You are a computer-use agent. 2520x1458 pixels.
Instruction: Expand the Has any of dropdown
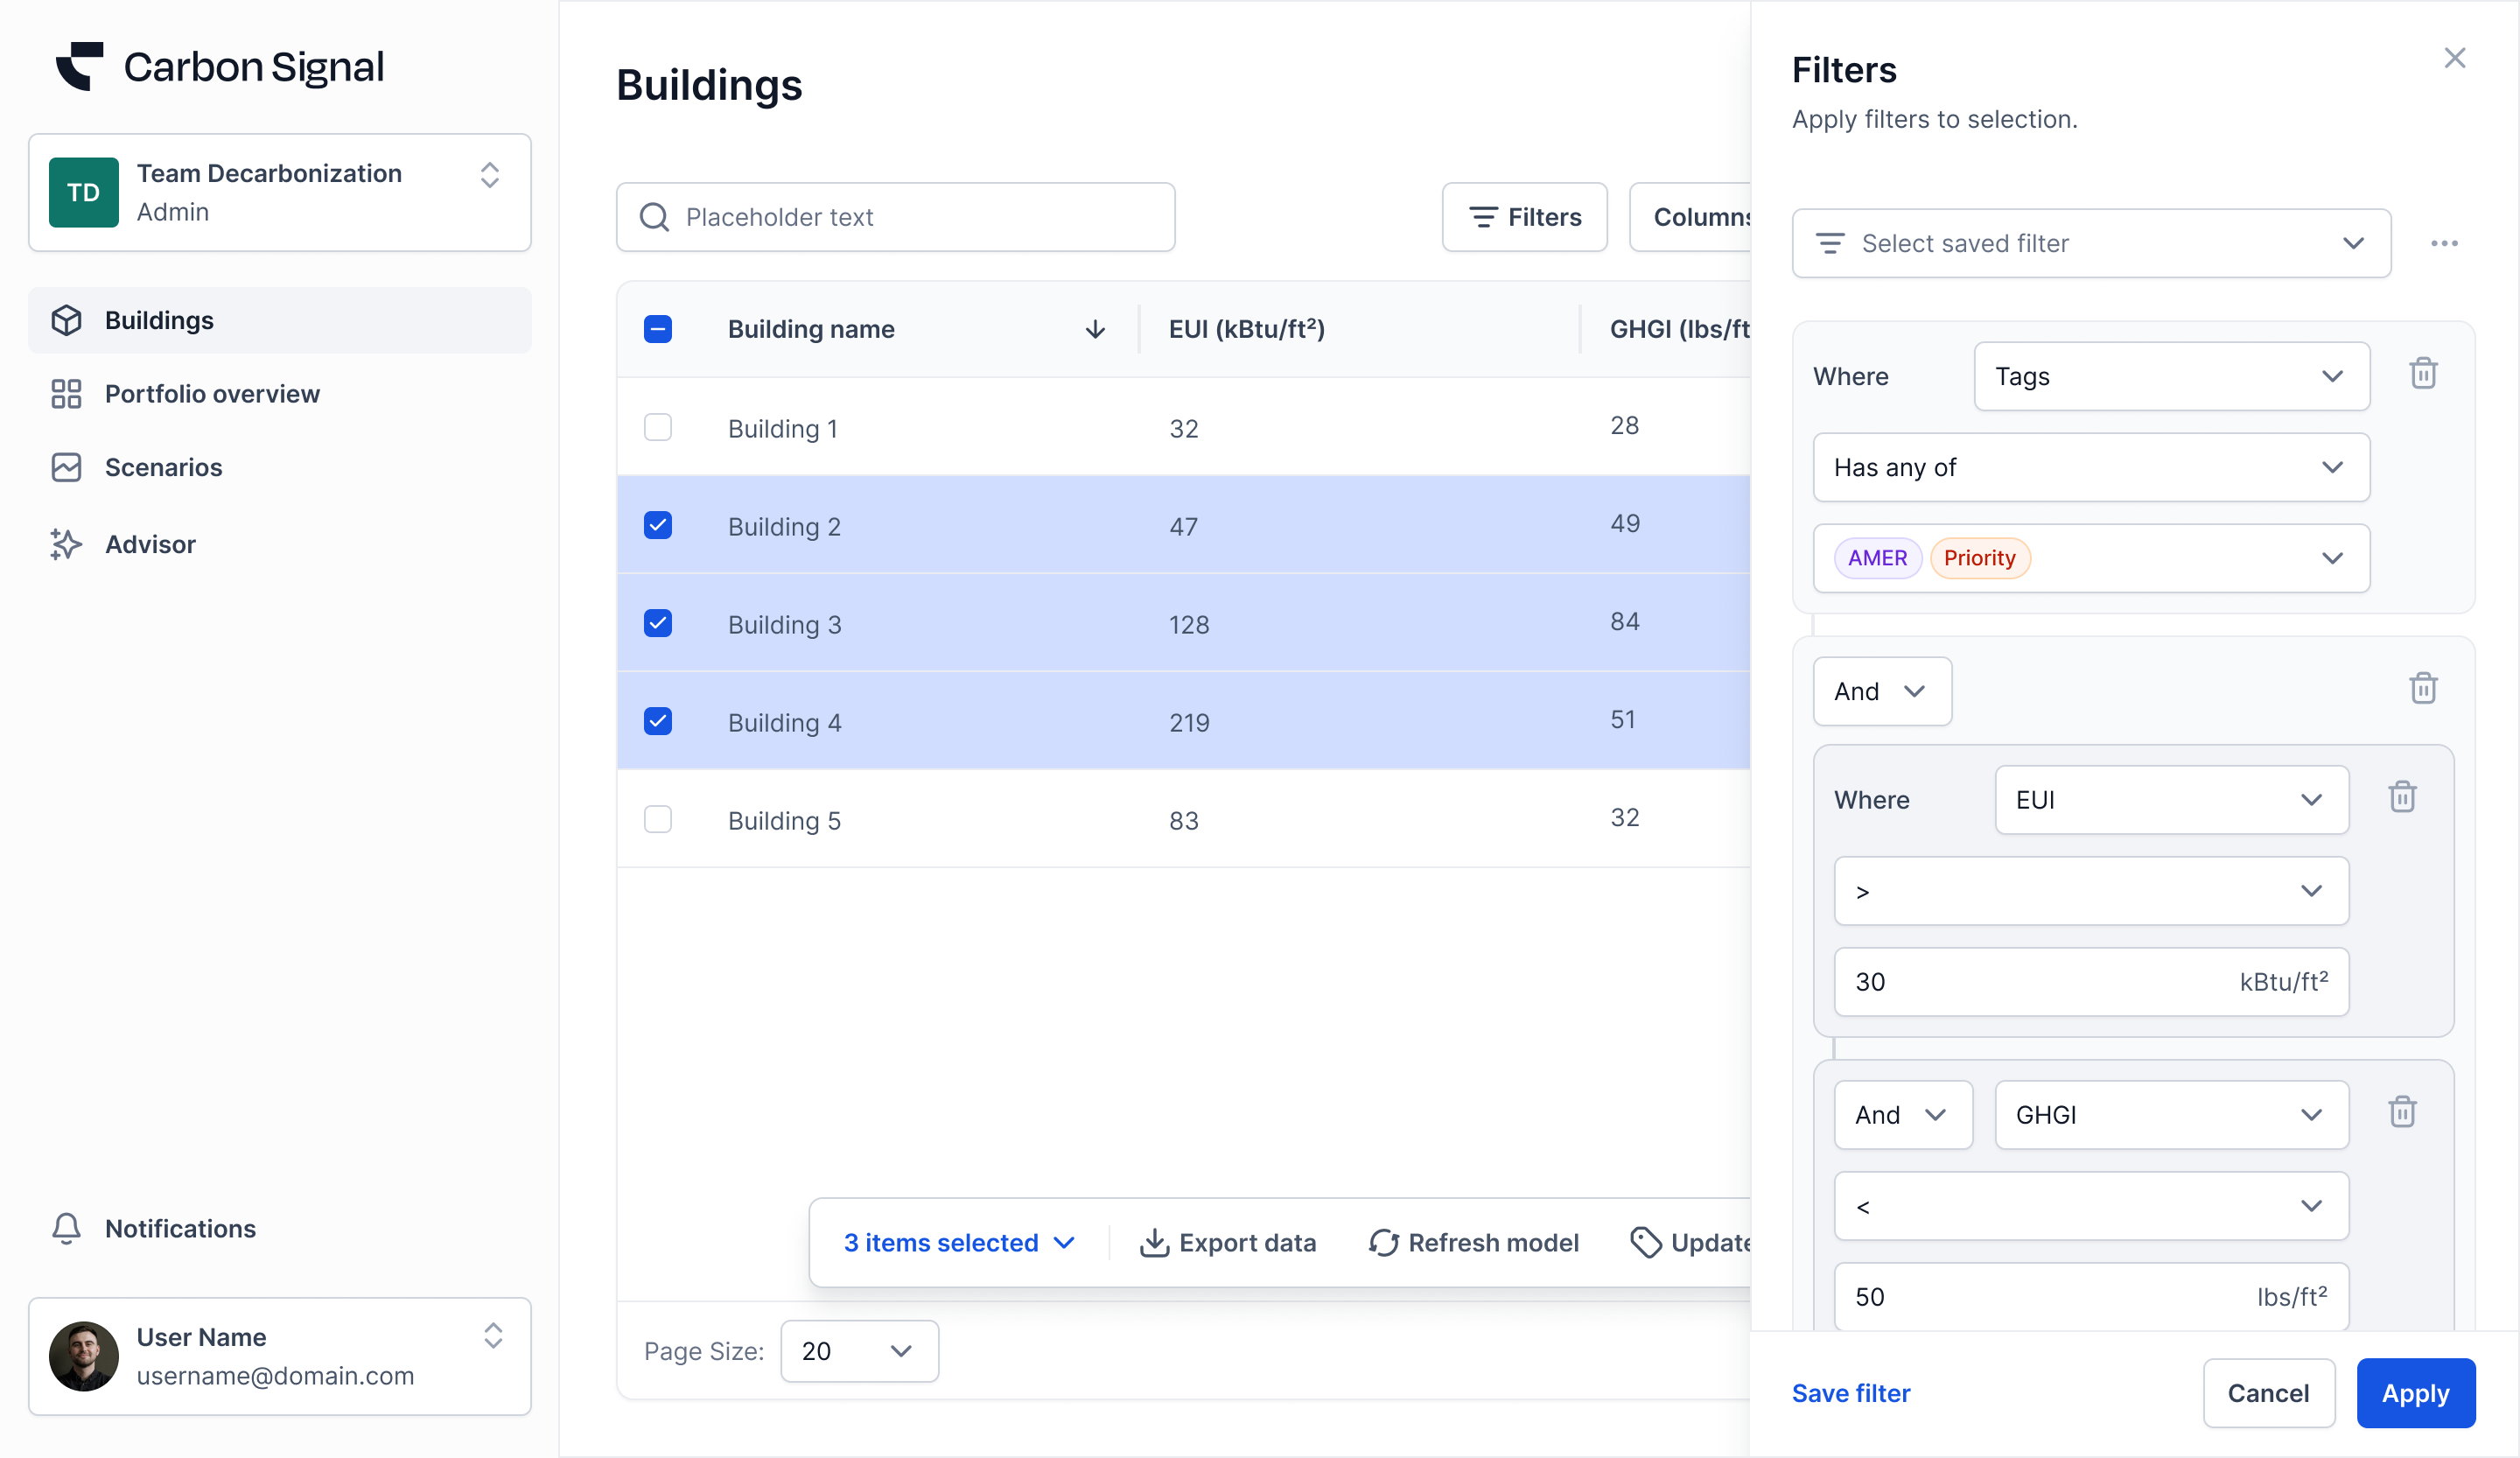pyautogui.click(x=2091, y=467)
